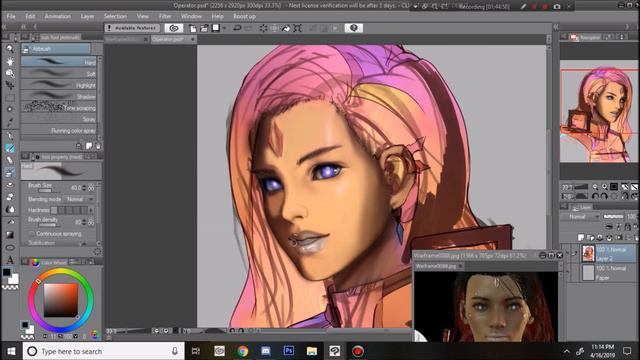Click the Help question mark icon
Image resolution: width=640 pixels, height=360 pixels.
pyautogui.click(x=353, y=28)
